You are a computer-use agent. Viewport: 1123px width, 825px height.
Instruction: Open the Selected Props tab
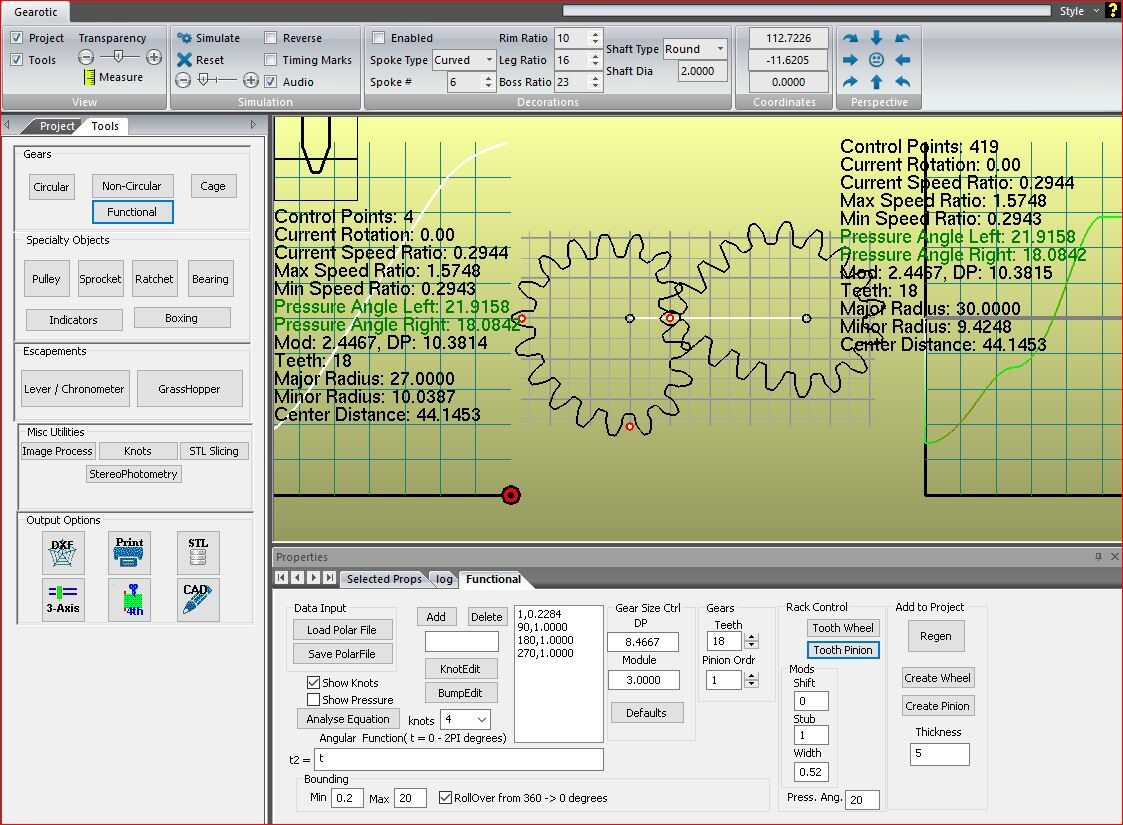[x=384, y=579]
